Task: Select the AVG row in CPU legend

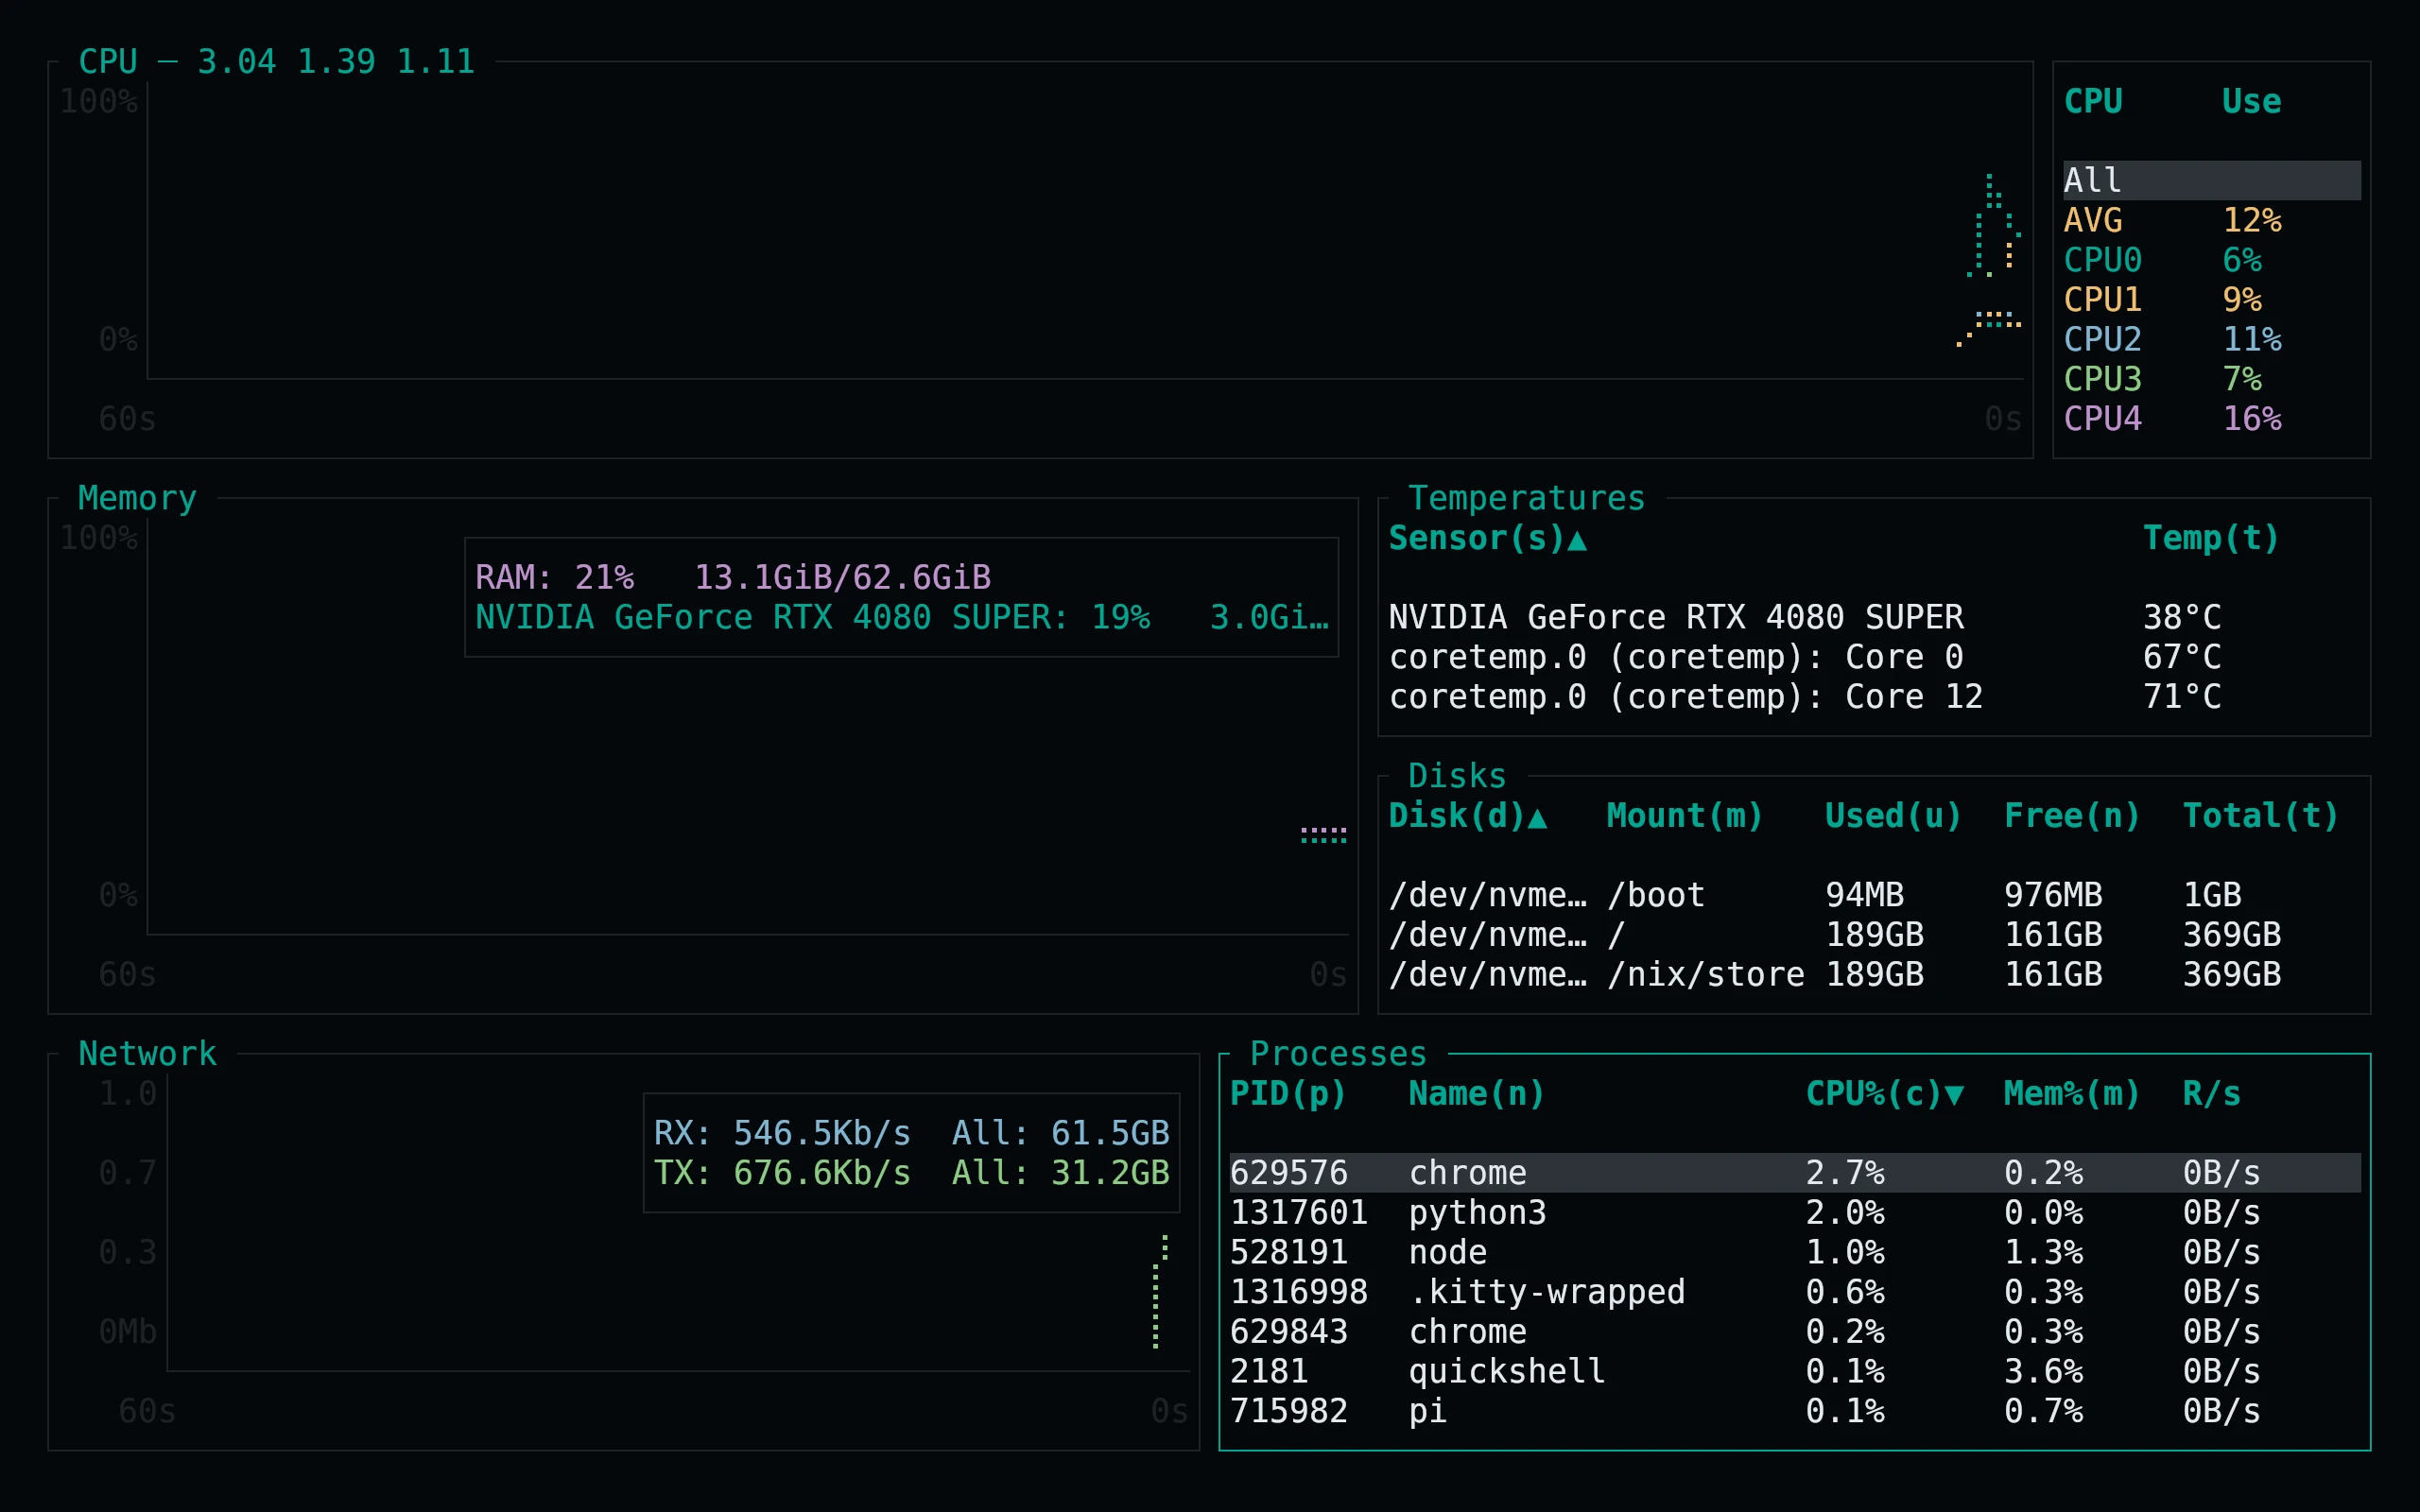Action: coord(2211,220)
